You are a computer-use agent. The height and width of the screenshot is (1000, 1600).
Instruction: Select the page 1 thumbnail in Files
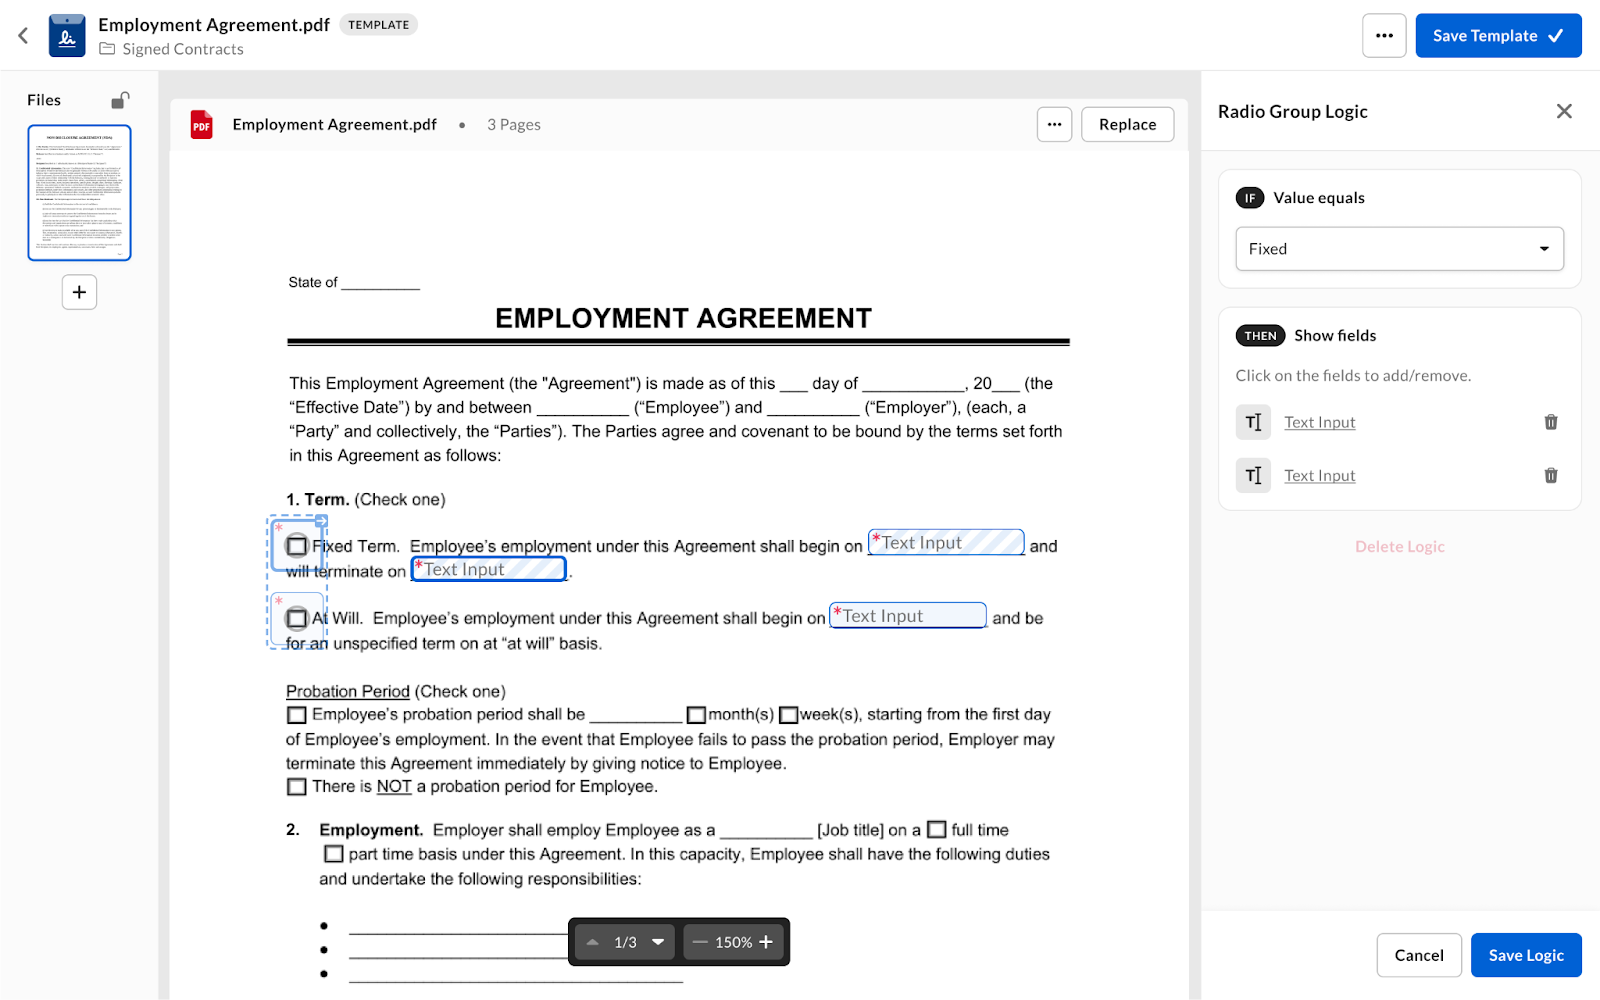coord(79,193)
